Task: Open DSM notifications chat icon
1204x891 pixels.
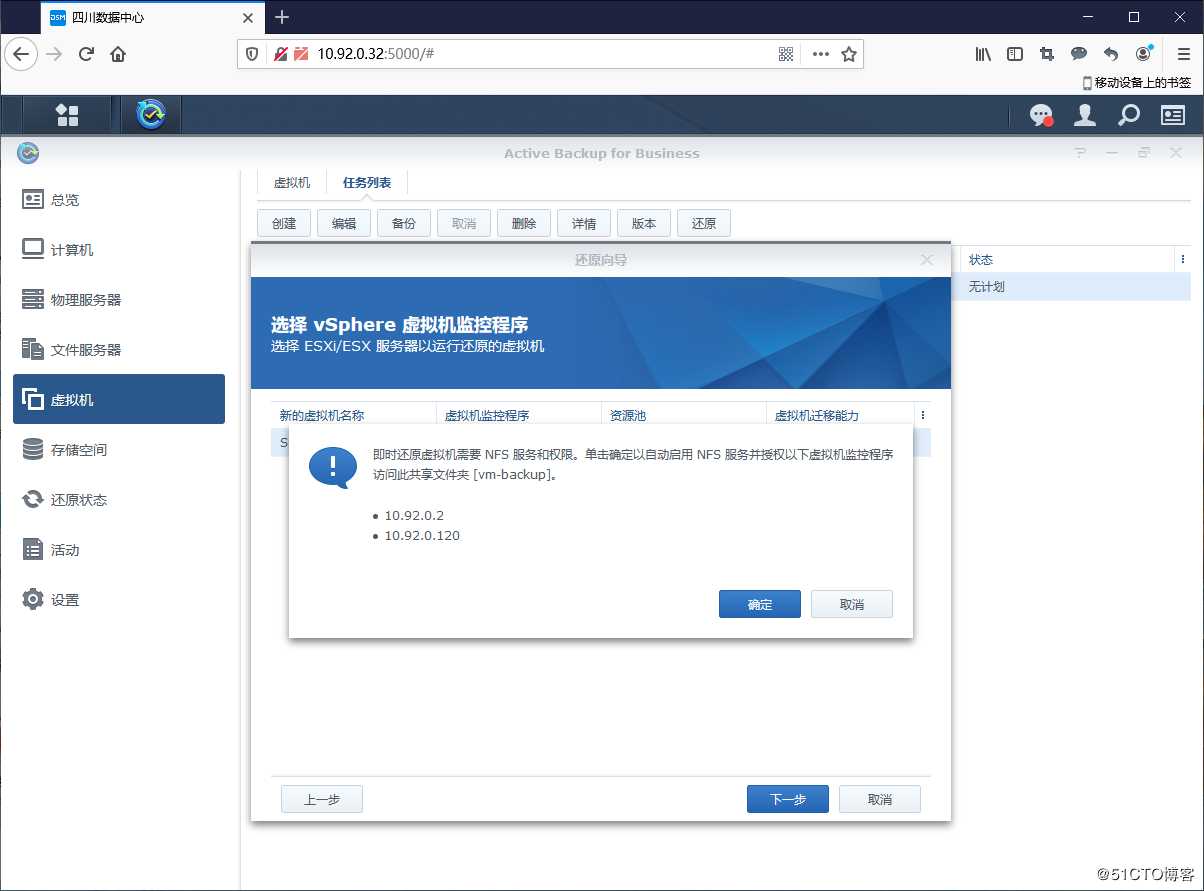Action: (x=1041, y=115)
